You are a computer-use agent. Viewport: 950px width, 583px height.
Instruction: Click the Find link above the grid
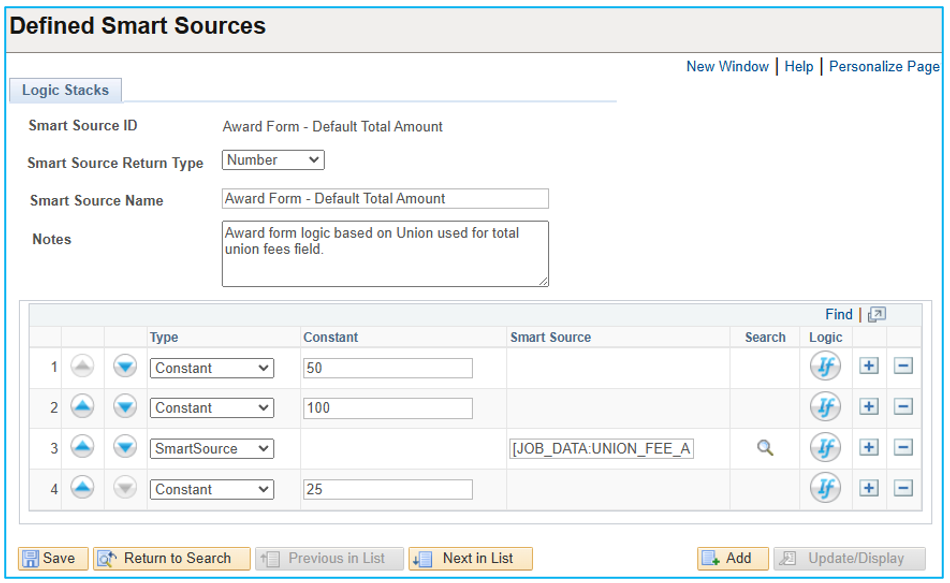839,314
